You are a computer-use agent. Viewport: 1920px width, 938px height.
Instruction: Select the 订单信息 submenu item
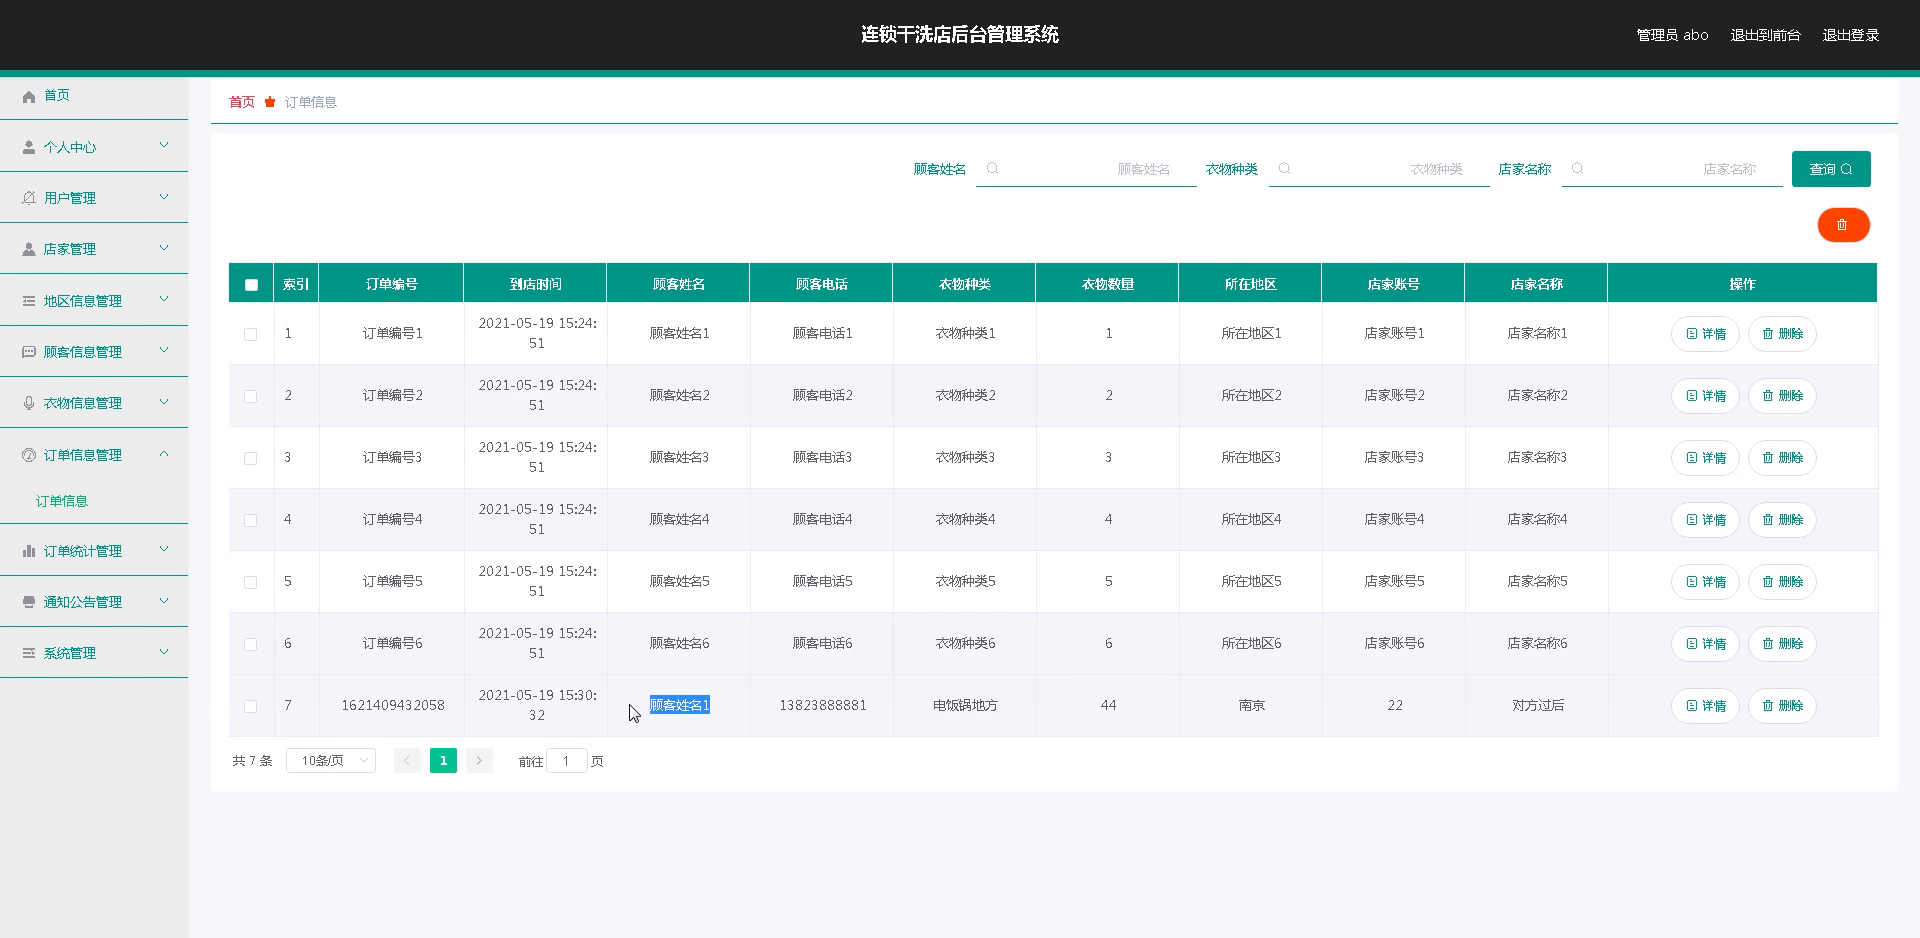coord(62,501)
